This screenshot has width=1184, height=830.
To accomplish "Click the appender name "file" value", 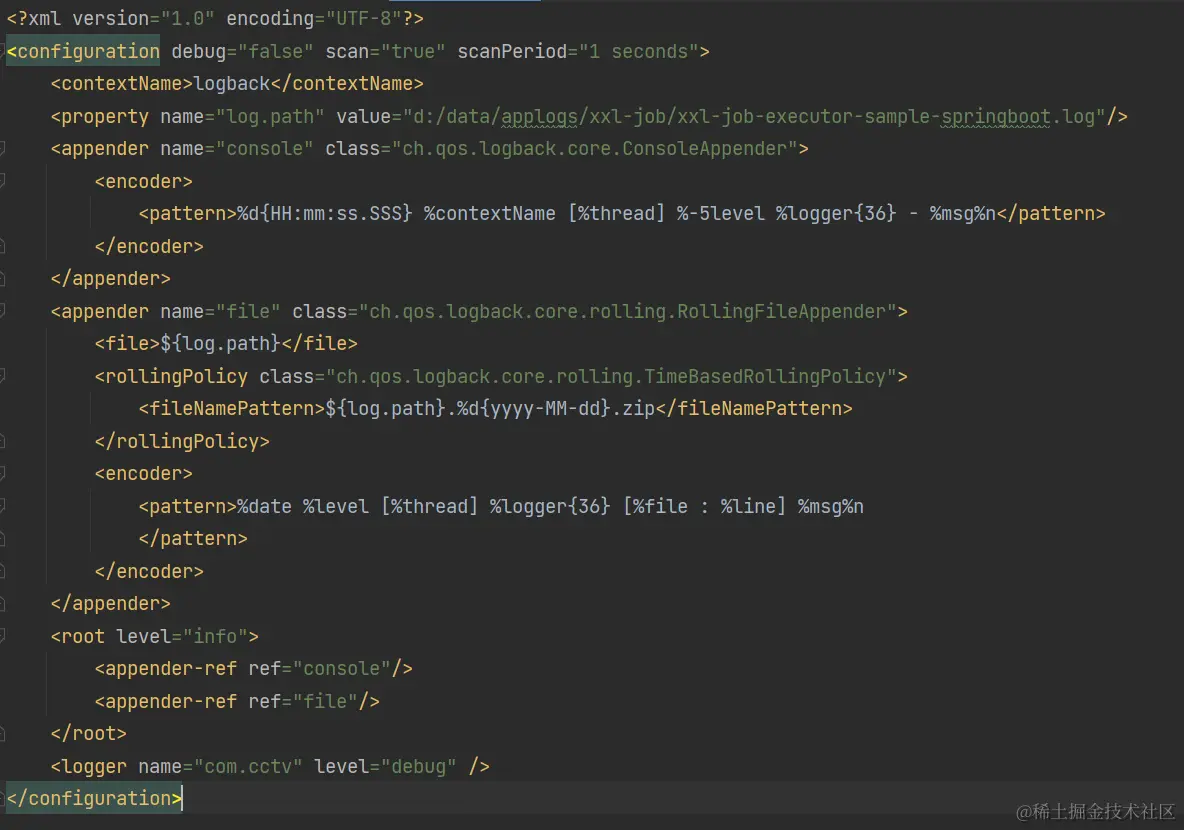I will [x=248, y=311].
